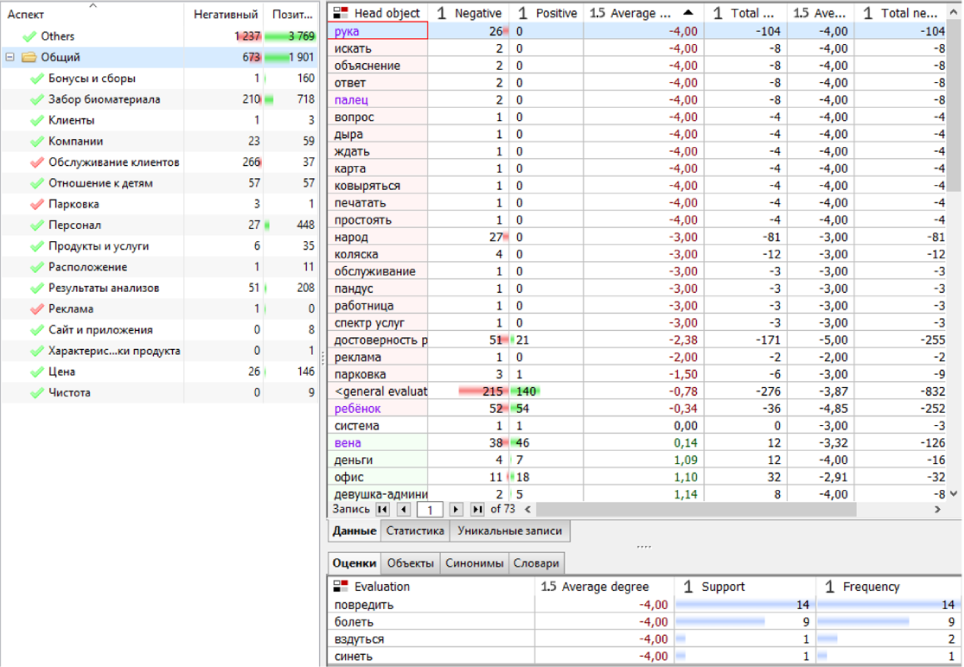Viewport: 964px width, 667px height.
Task: Collapse aspect panel using top chevron
Action: pyautogui.click(x=93, y=5)
